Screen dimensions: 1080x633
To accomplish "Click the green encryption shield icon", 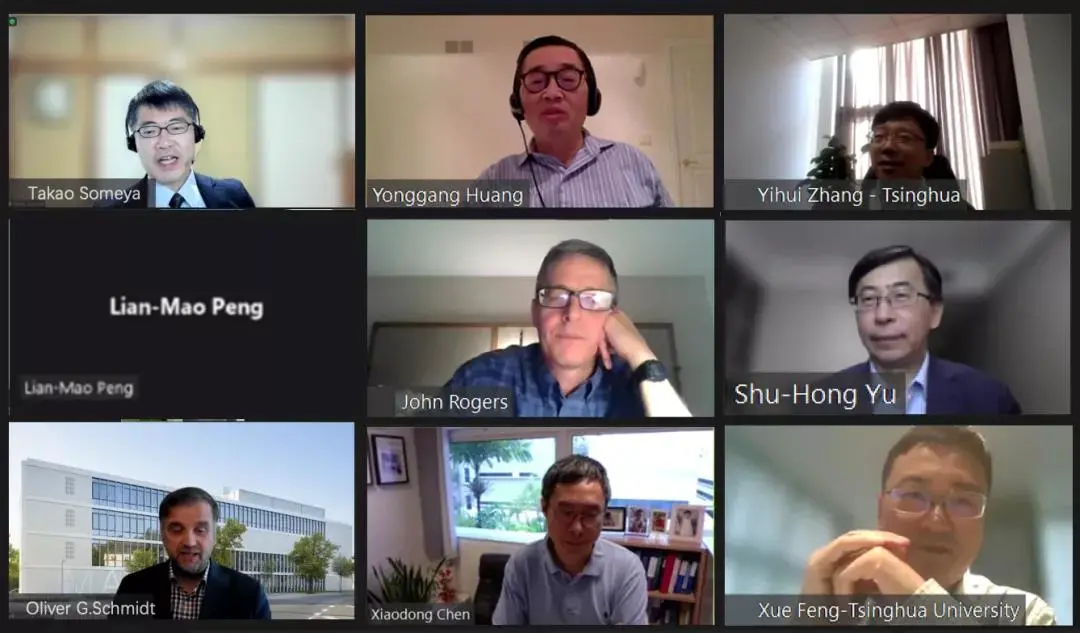I will pyautogui.click(x=12, y=22).
